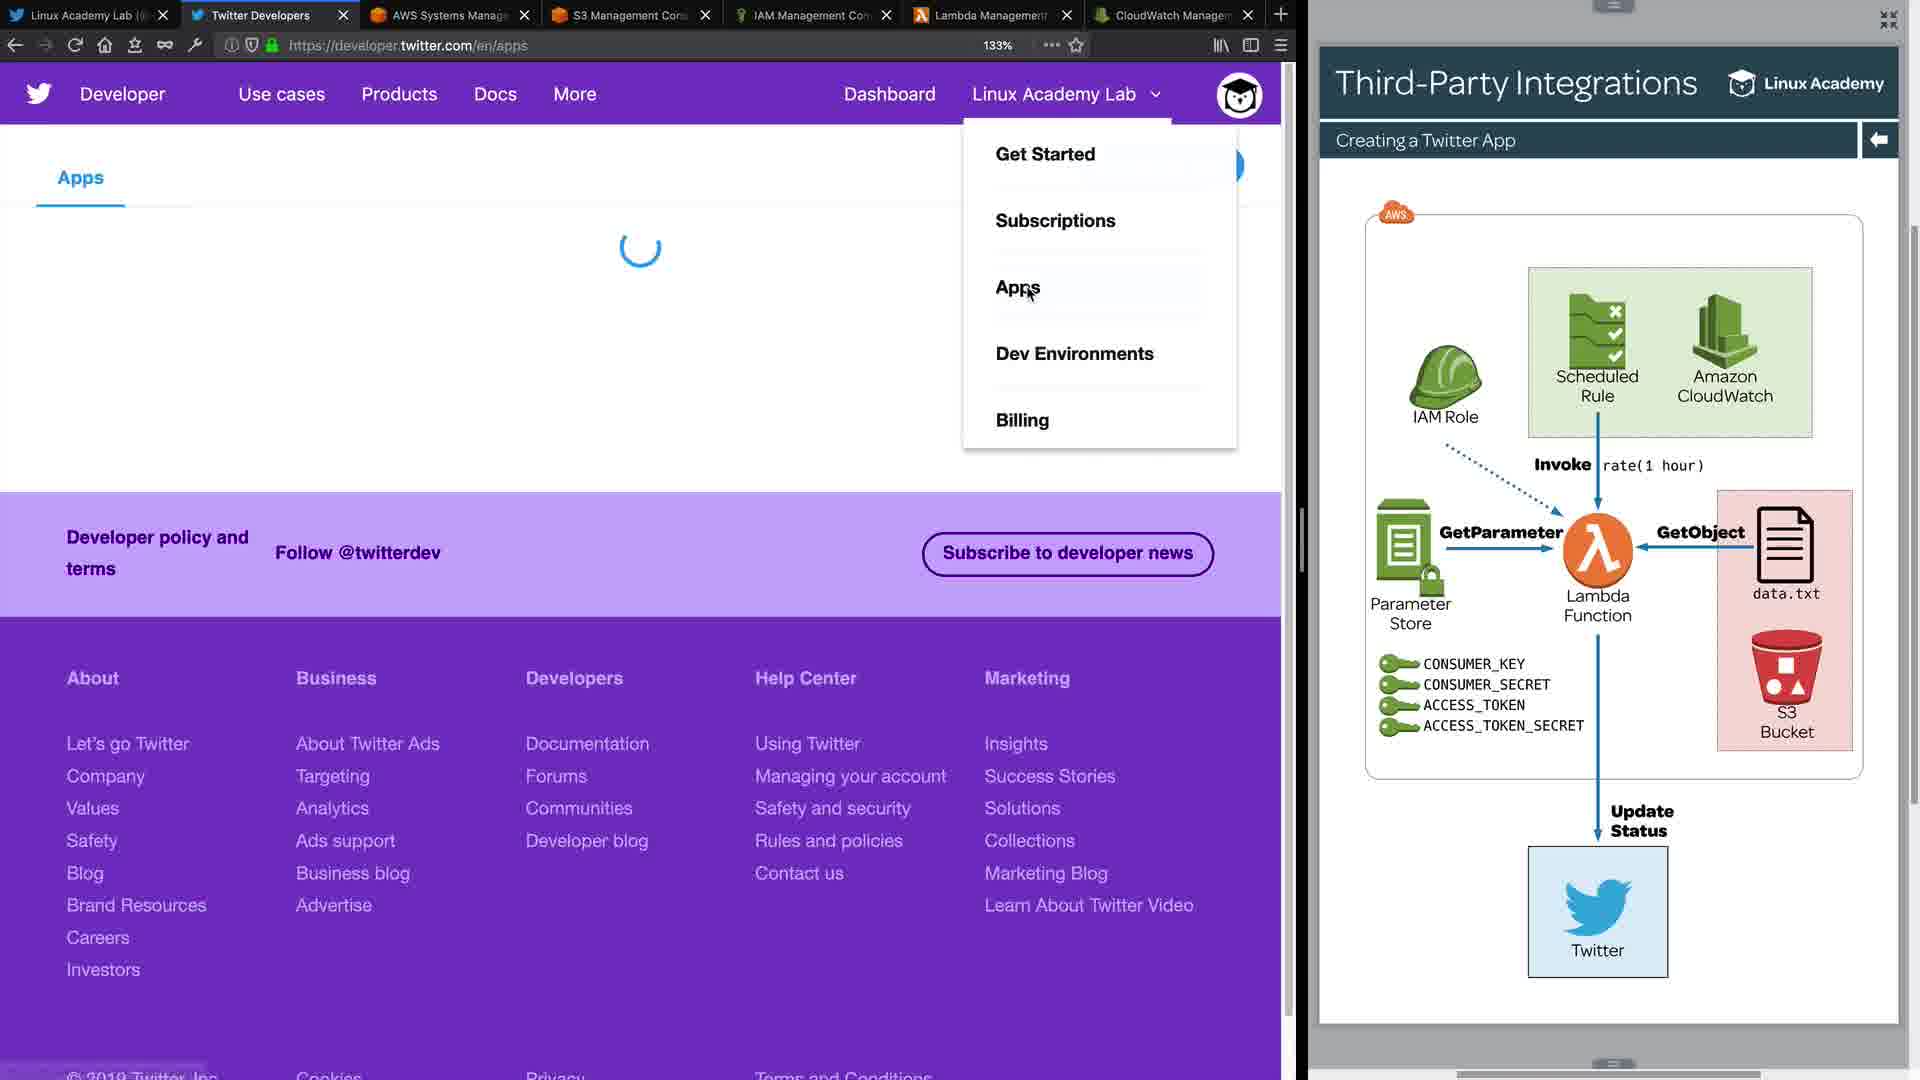Image resolution: width=1920 pixels, height=1080 pixels.
Task: Click the owl profile avatar
Action: (x=1239, y=96)
